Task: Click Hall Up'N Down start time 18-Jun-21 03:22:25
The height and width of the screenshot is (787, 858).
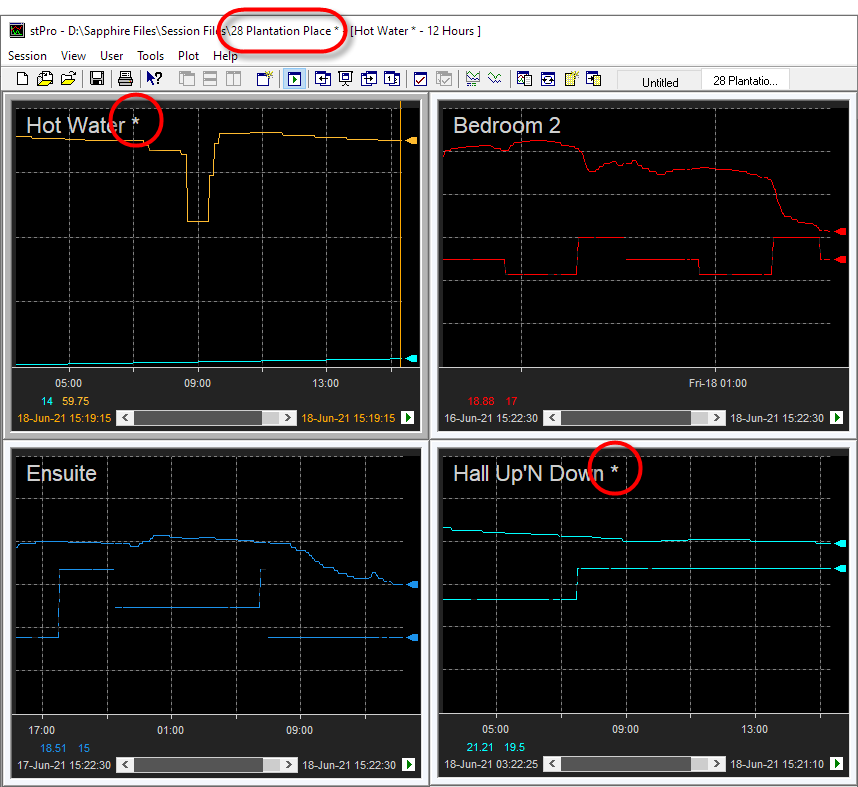Action: (x=491, y=764)
